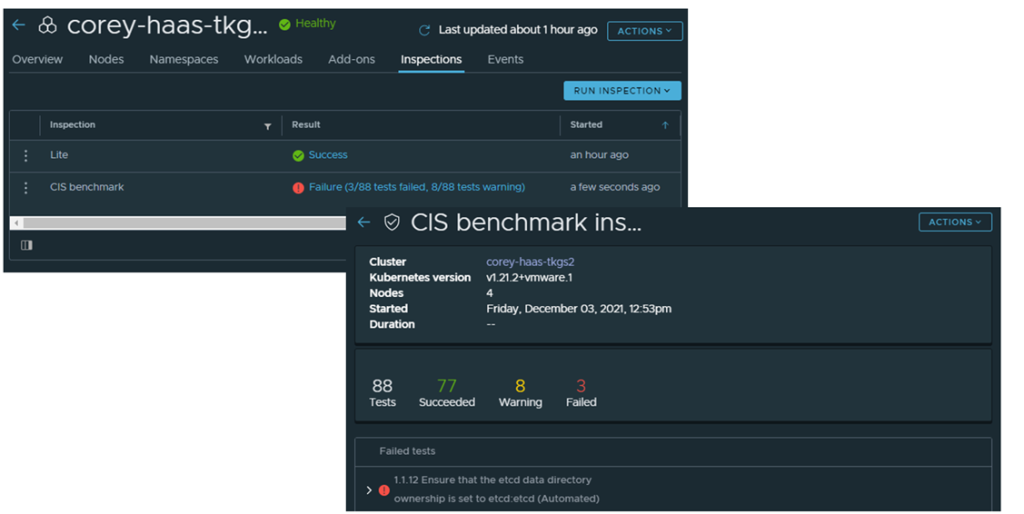Open the RUN INSPECTION dropdown

(622, 91)
